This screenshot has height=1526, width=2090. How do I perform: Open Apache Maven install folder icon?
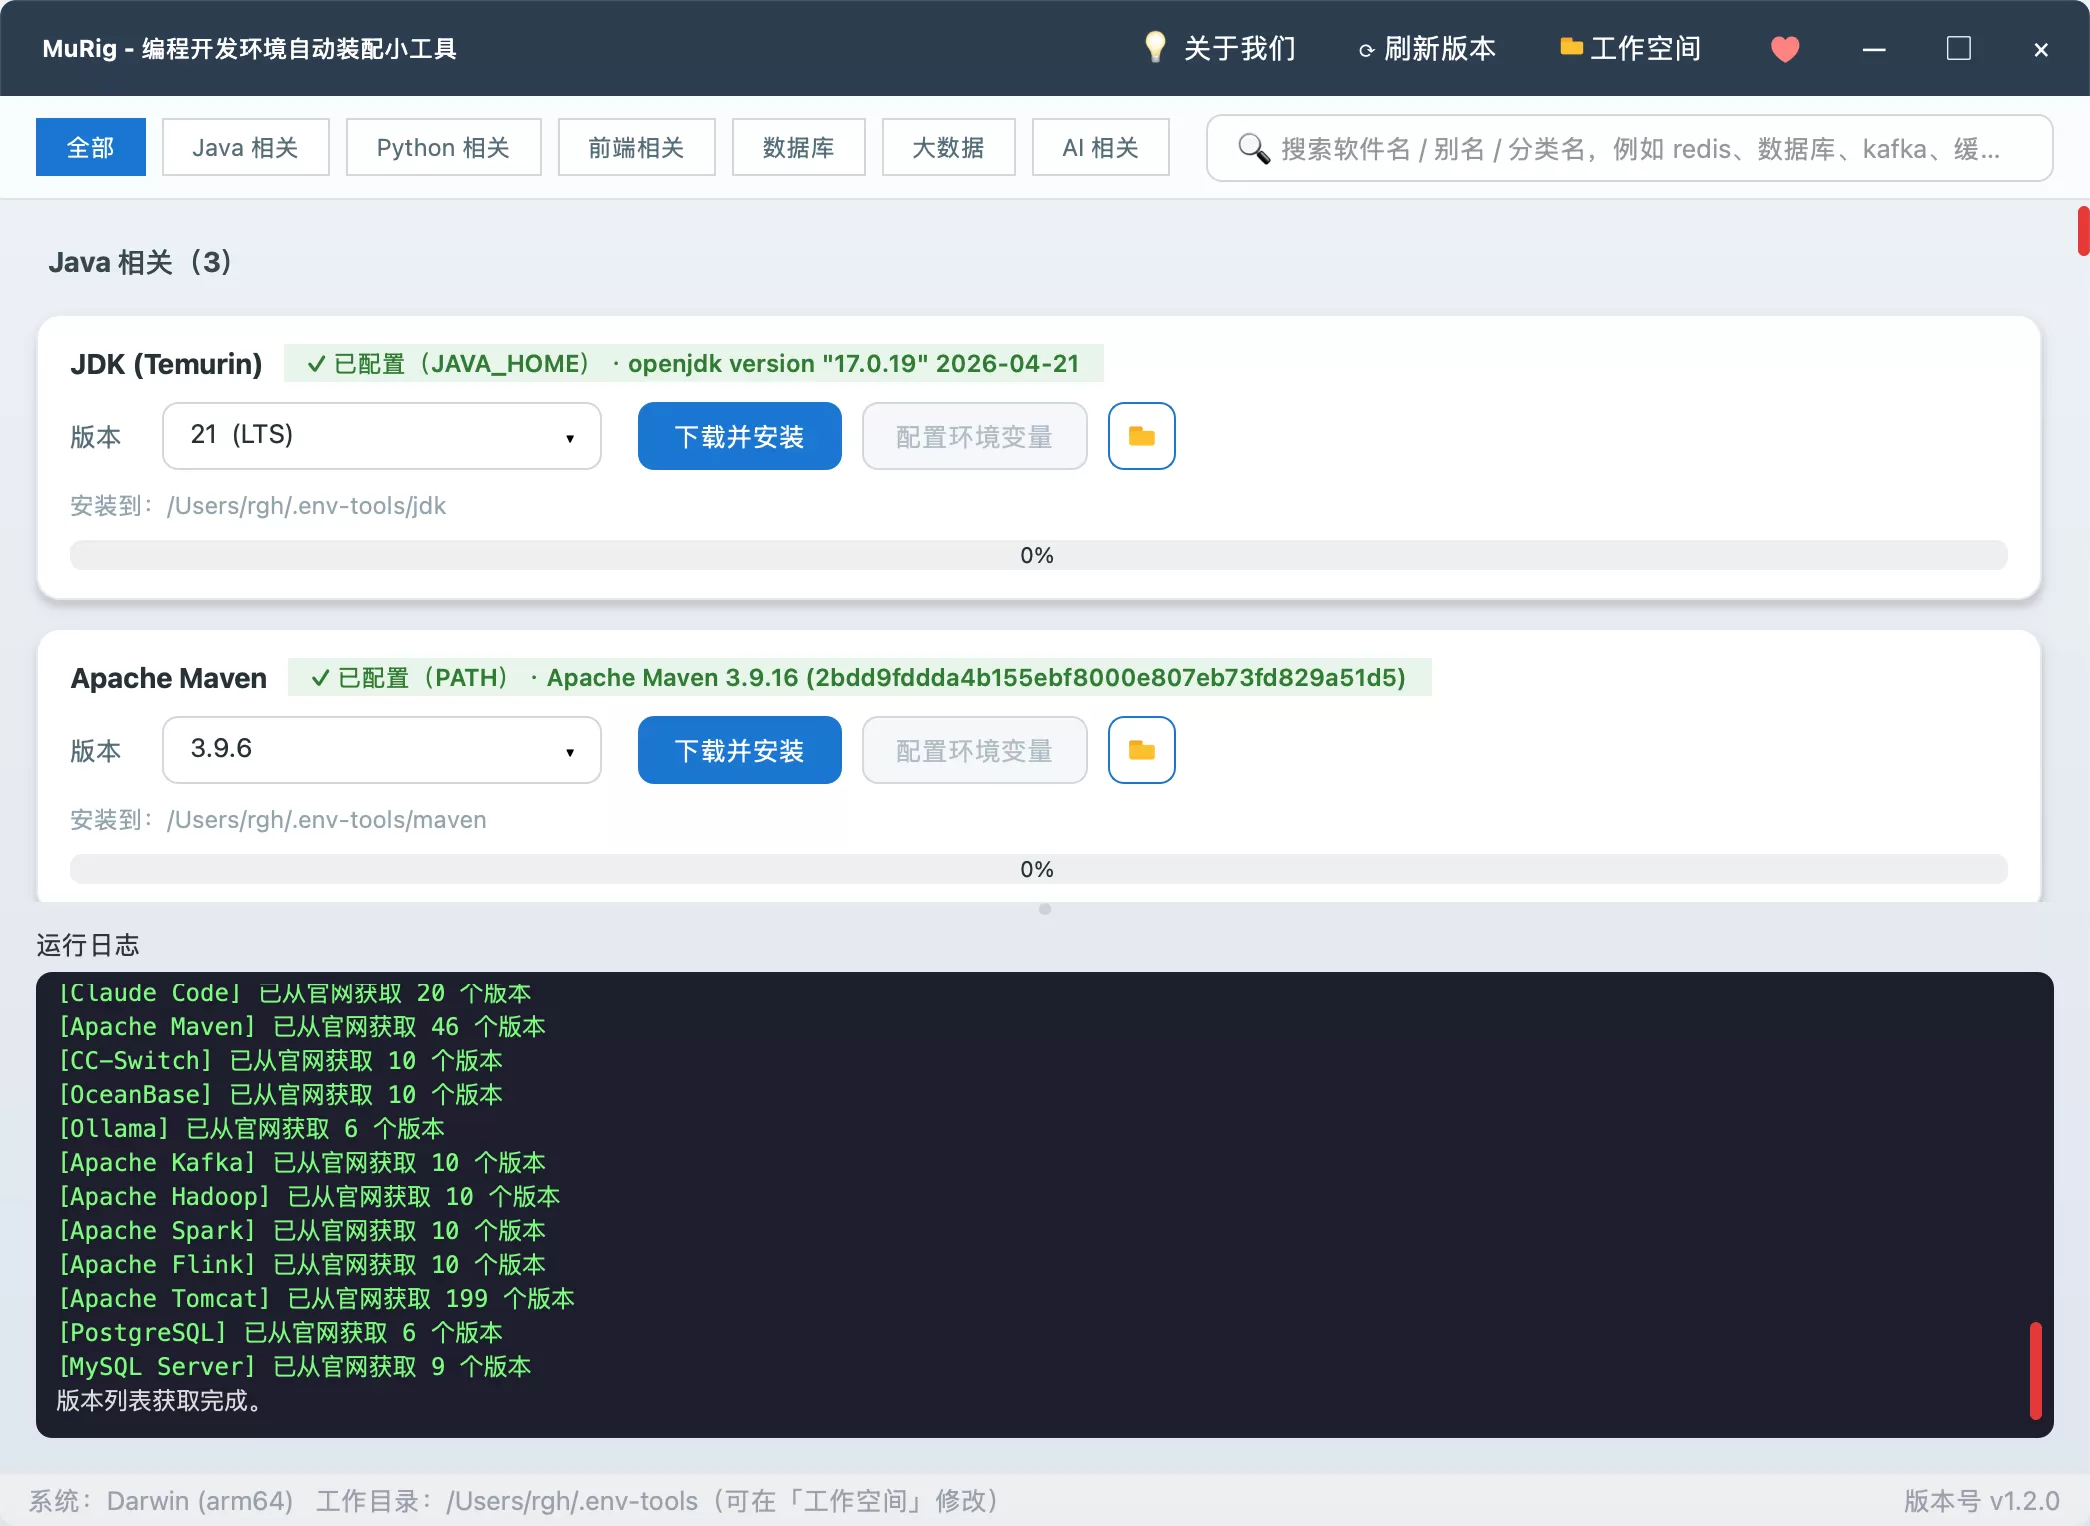pyautogui.click(x=1141, y=750)
